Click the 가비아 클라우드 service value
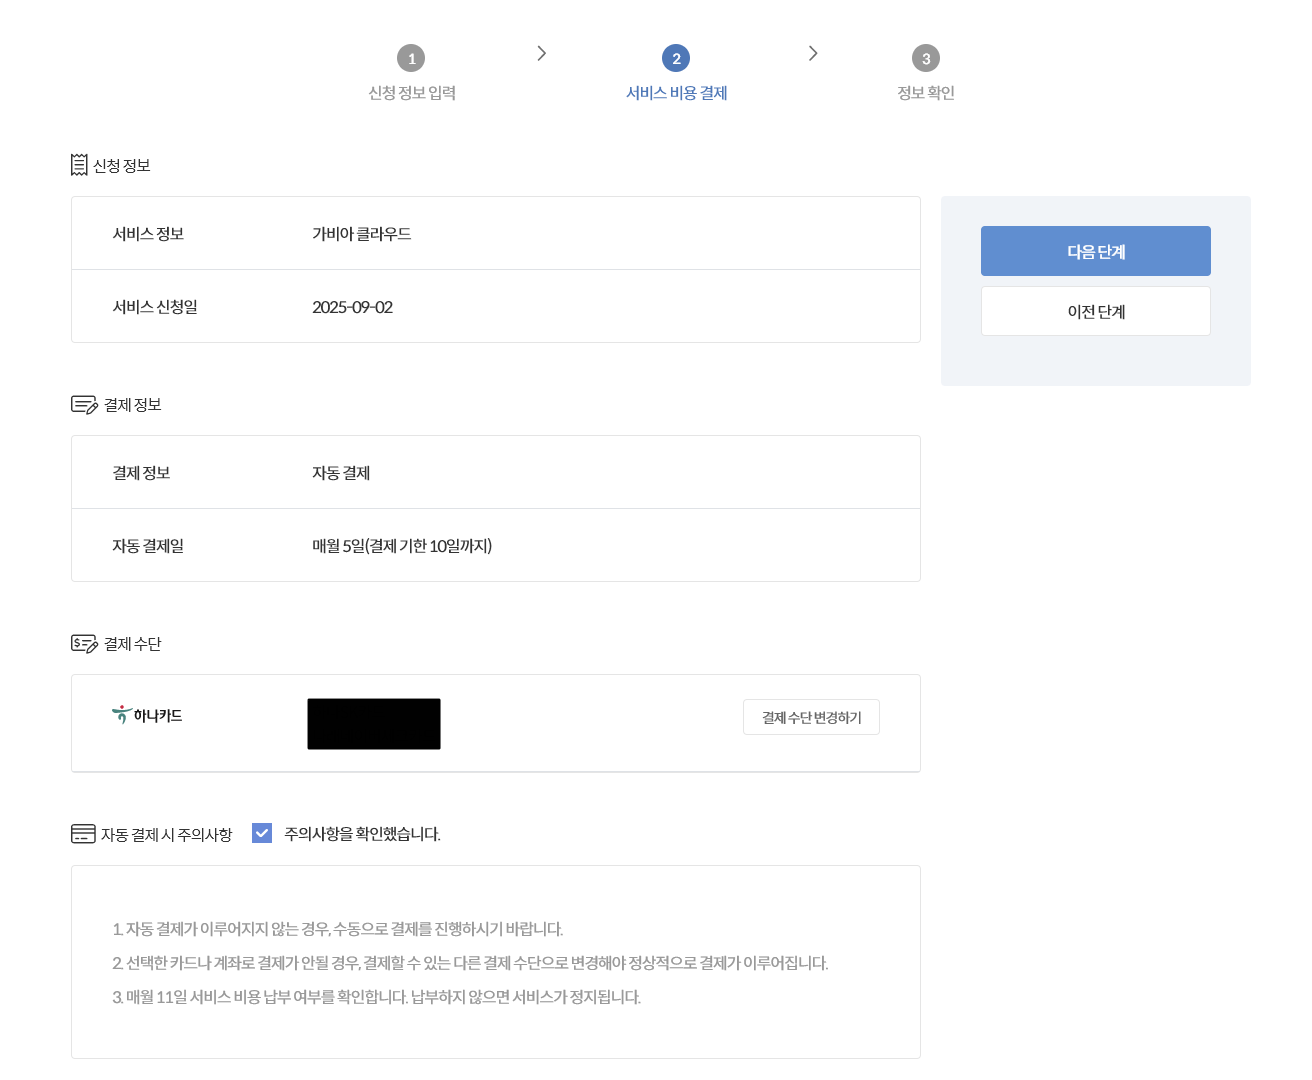 (361, 234)
